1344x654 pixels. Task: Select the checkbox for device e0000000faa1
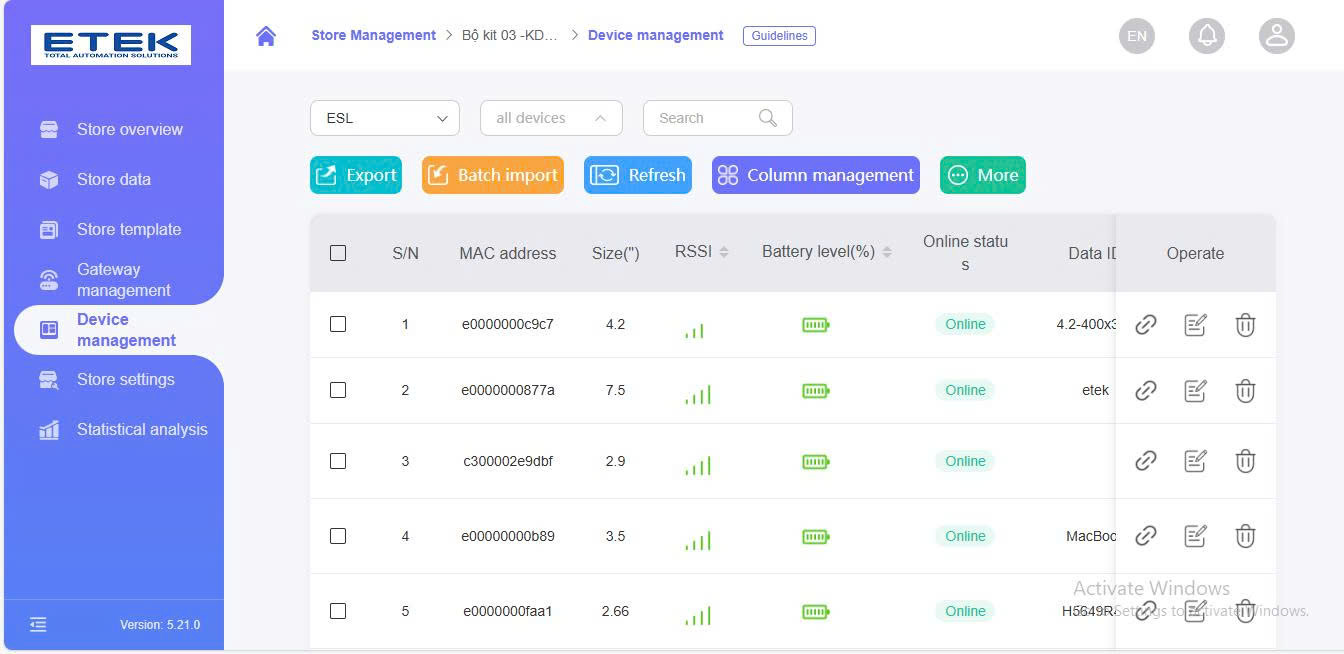coord(338,611)
